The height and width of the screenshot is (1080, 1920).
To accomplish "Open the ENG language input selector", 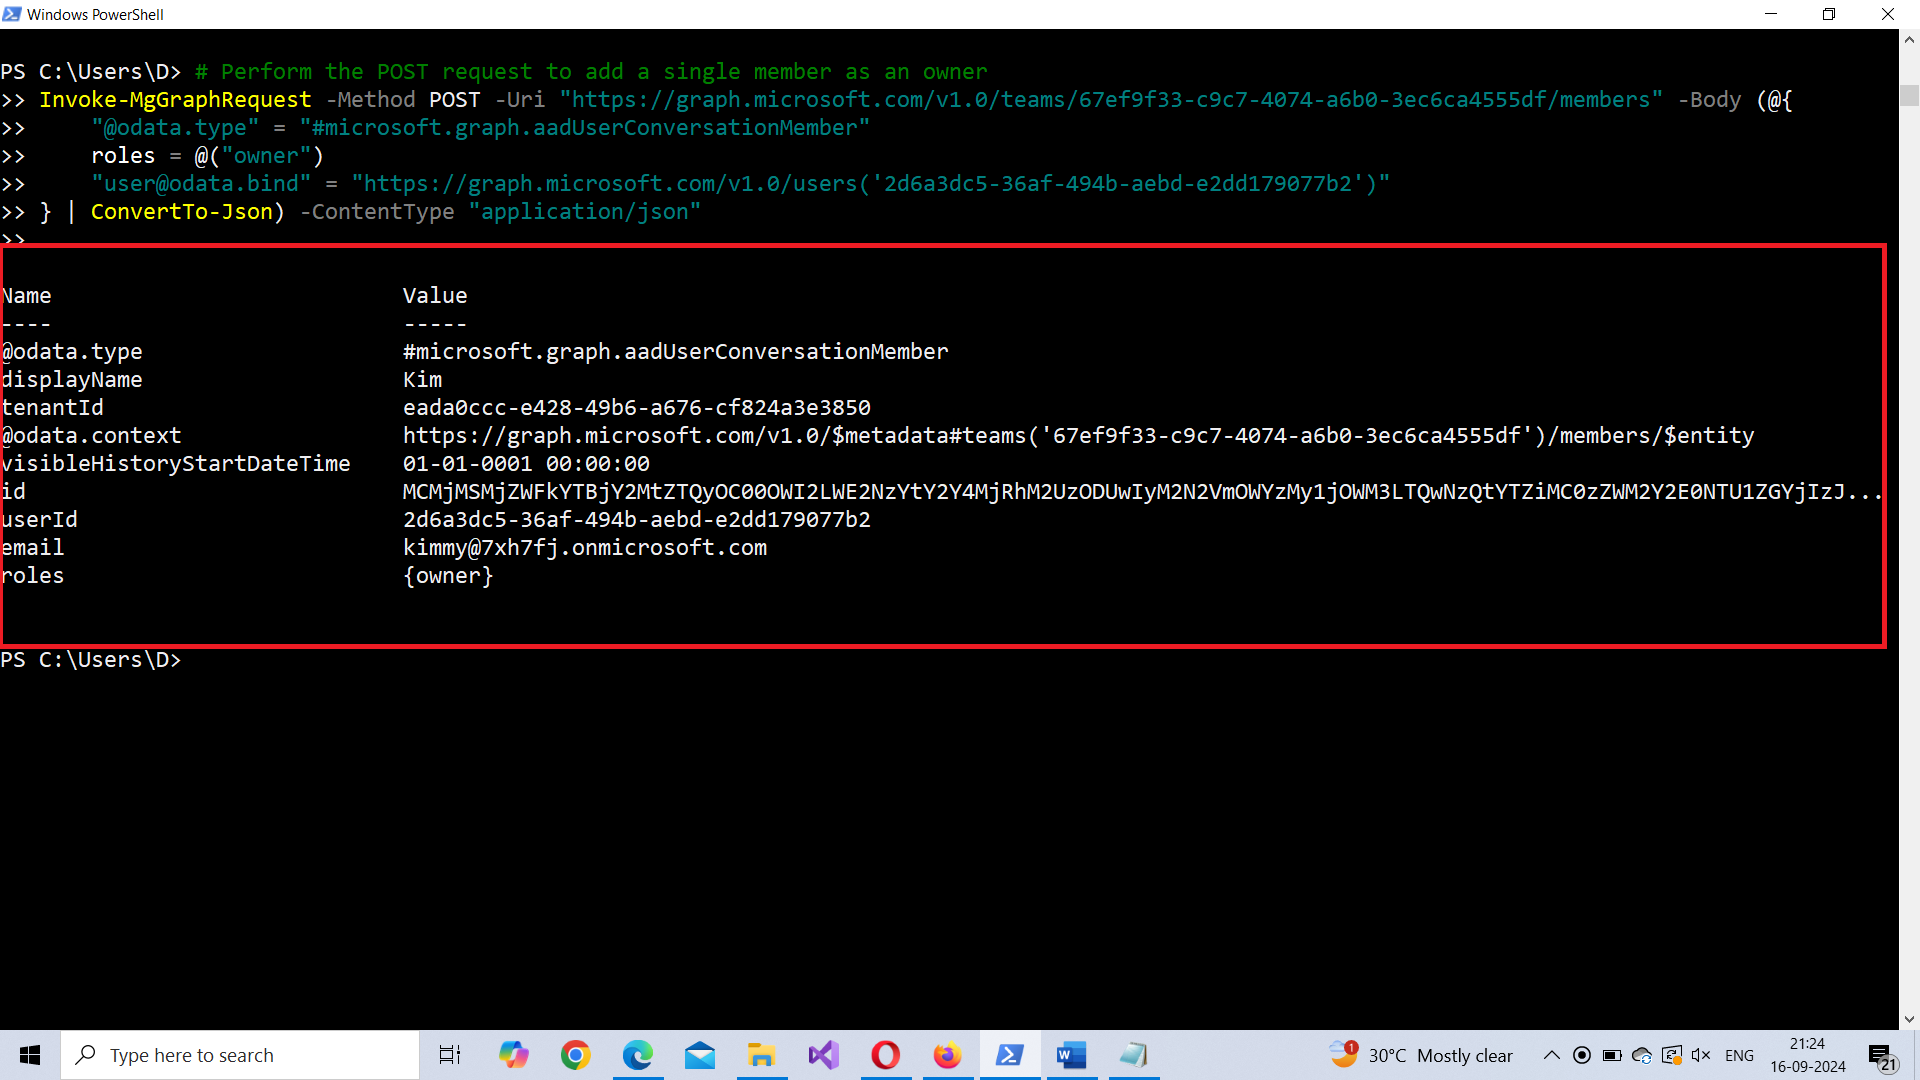I will [x=1739, y=1055].
